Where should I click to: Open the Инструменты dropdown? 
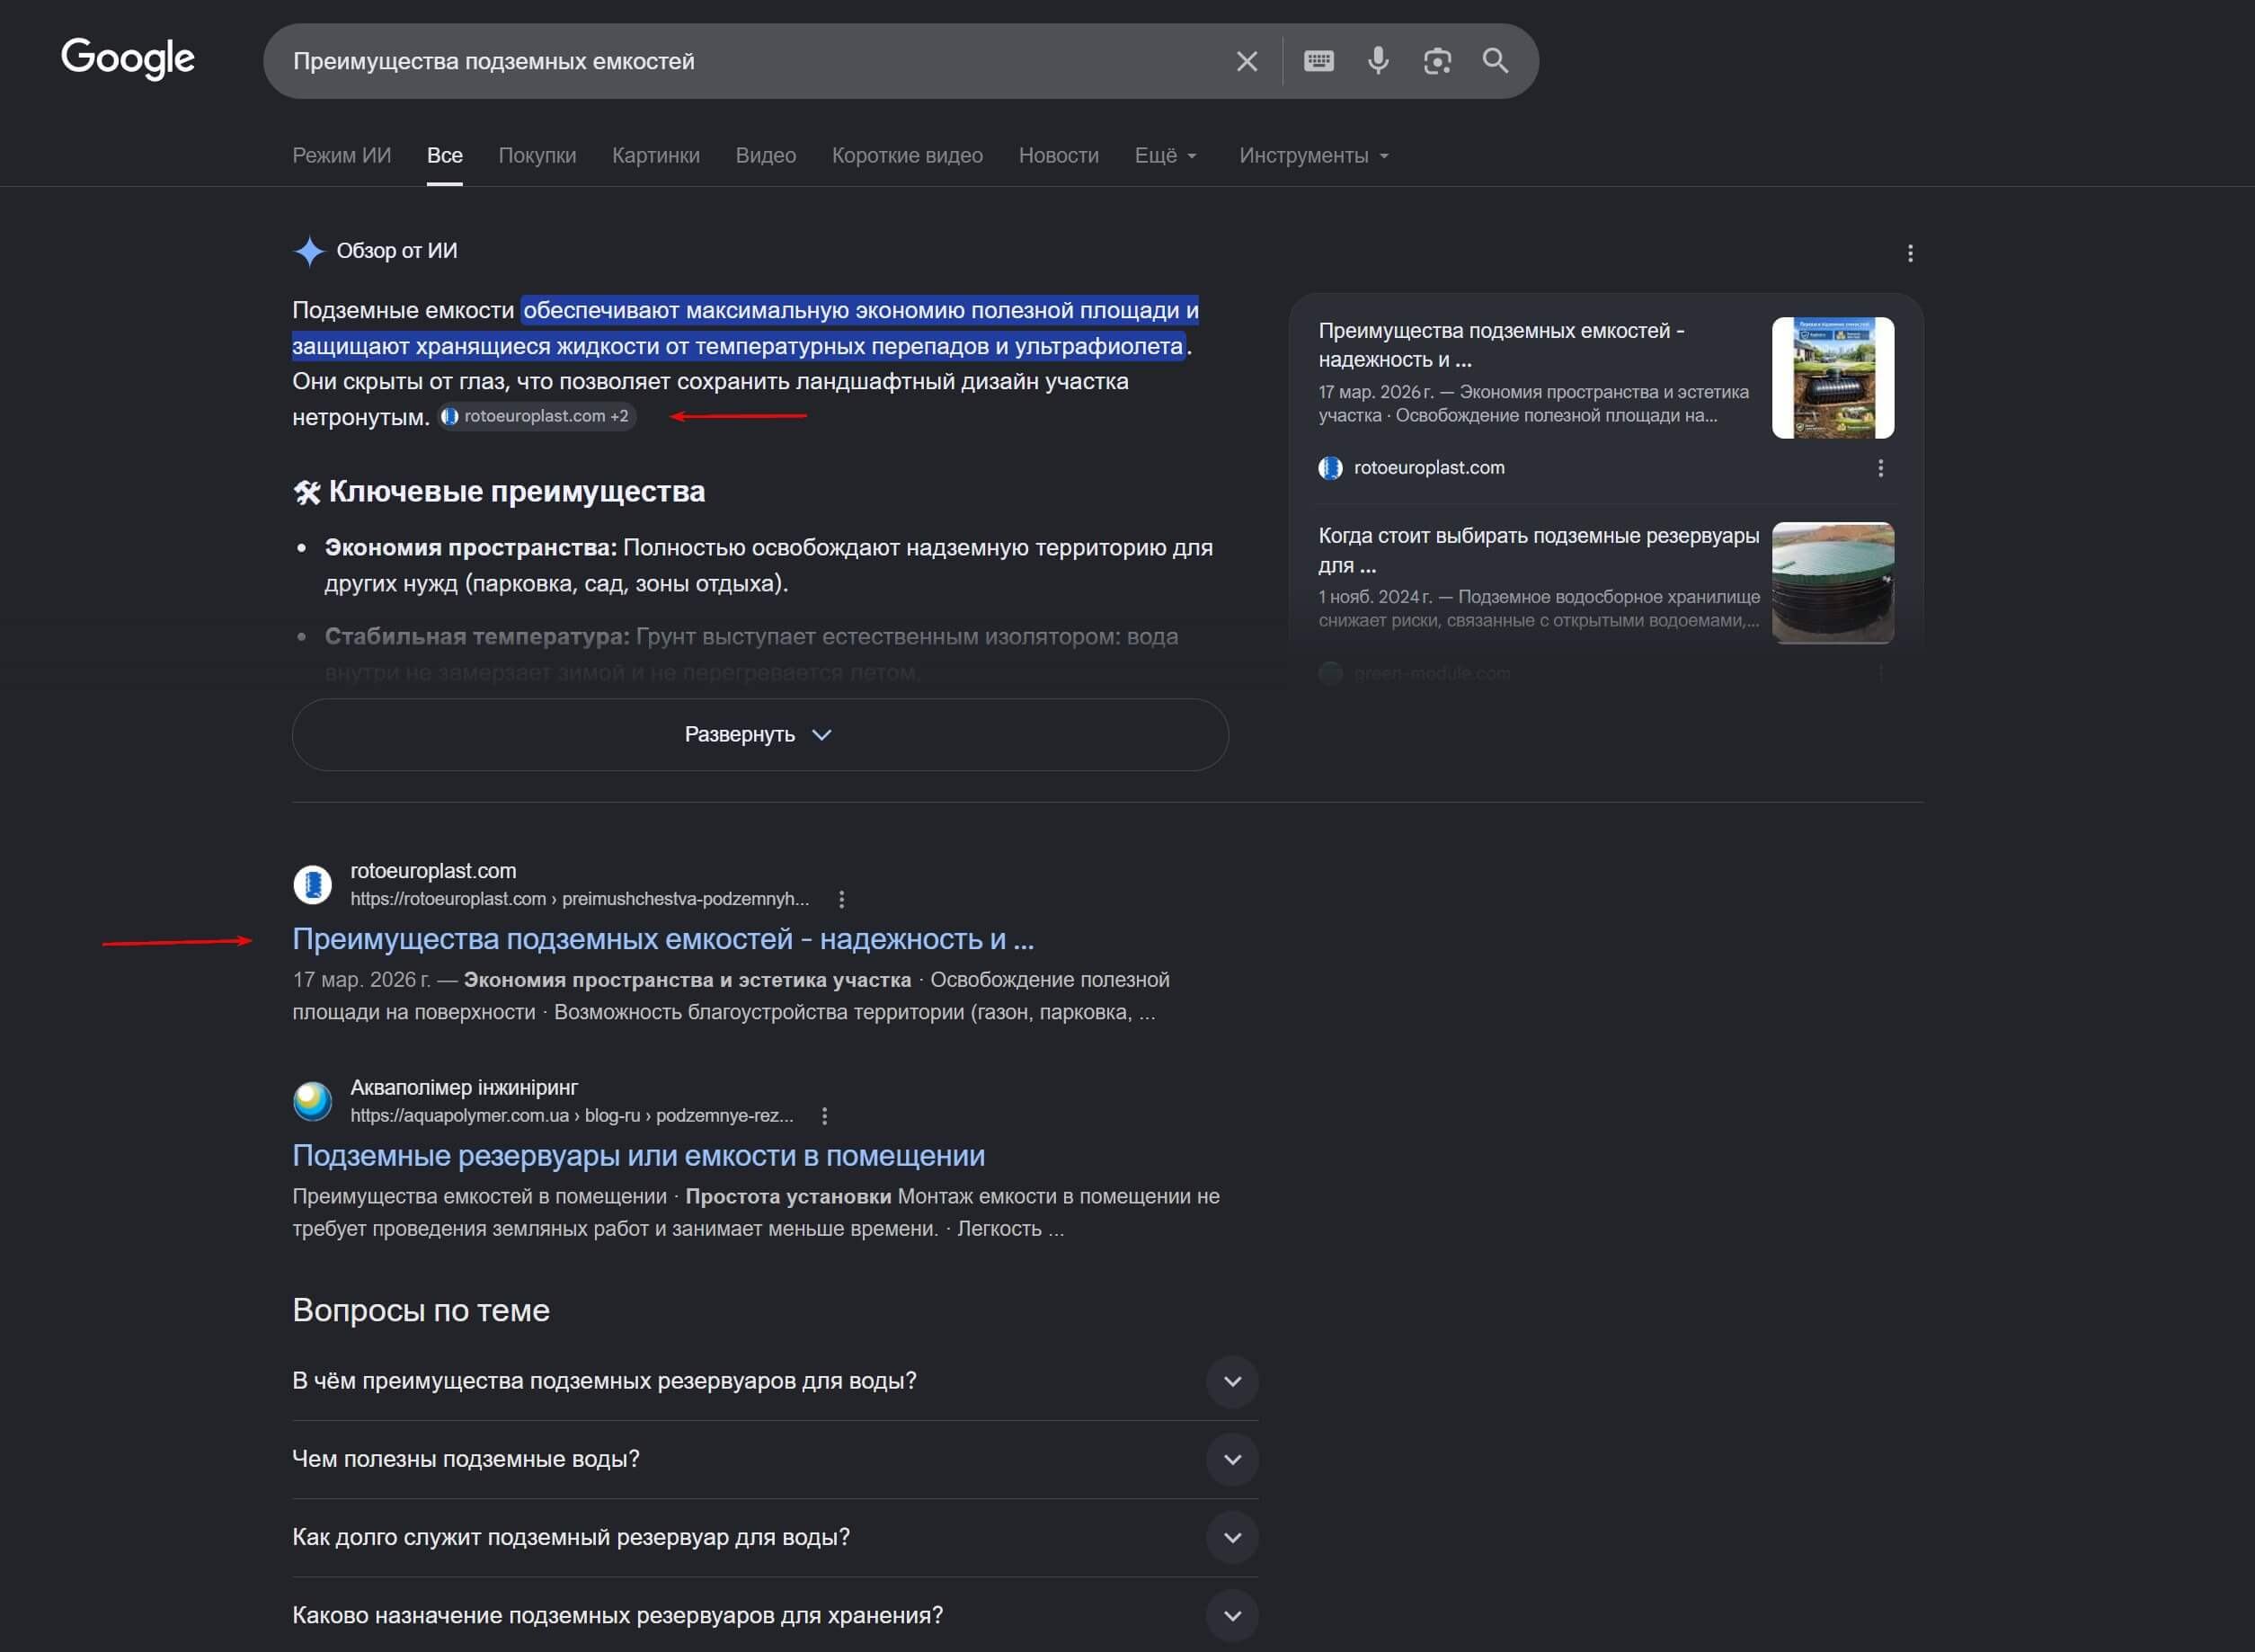click(1314, 155)
